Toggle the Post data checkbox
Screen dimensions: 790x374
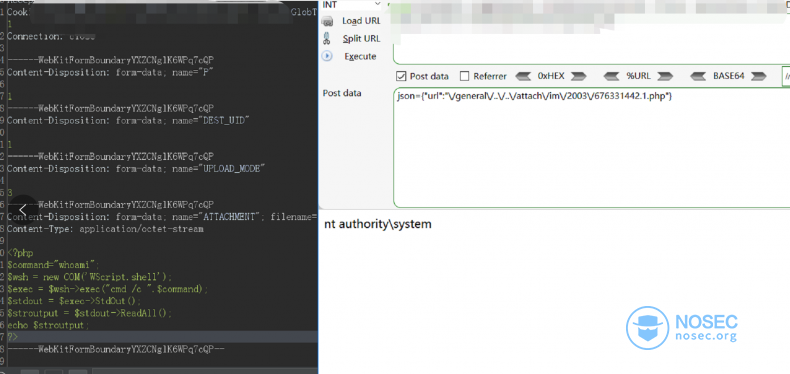401,76
